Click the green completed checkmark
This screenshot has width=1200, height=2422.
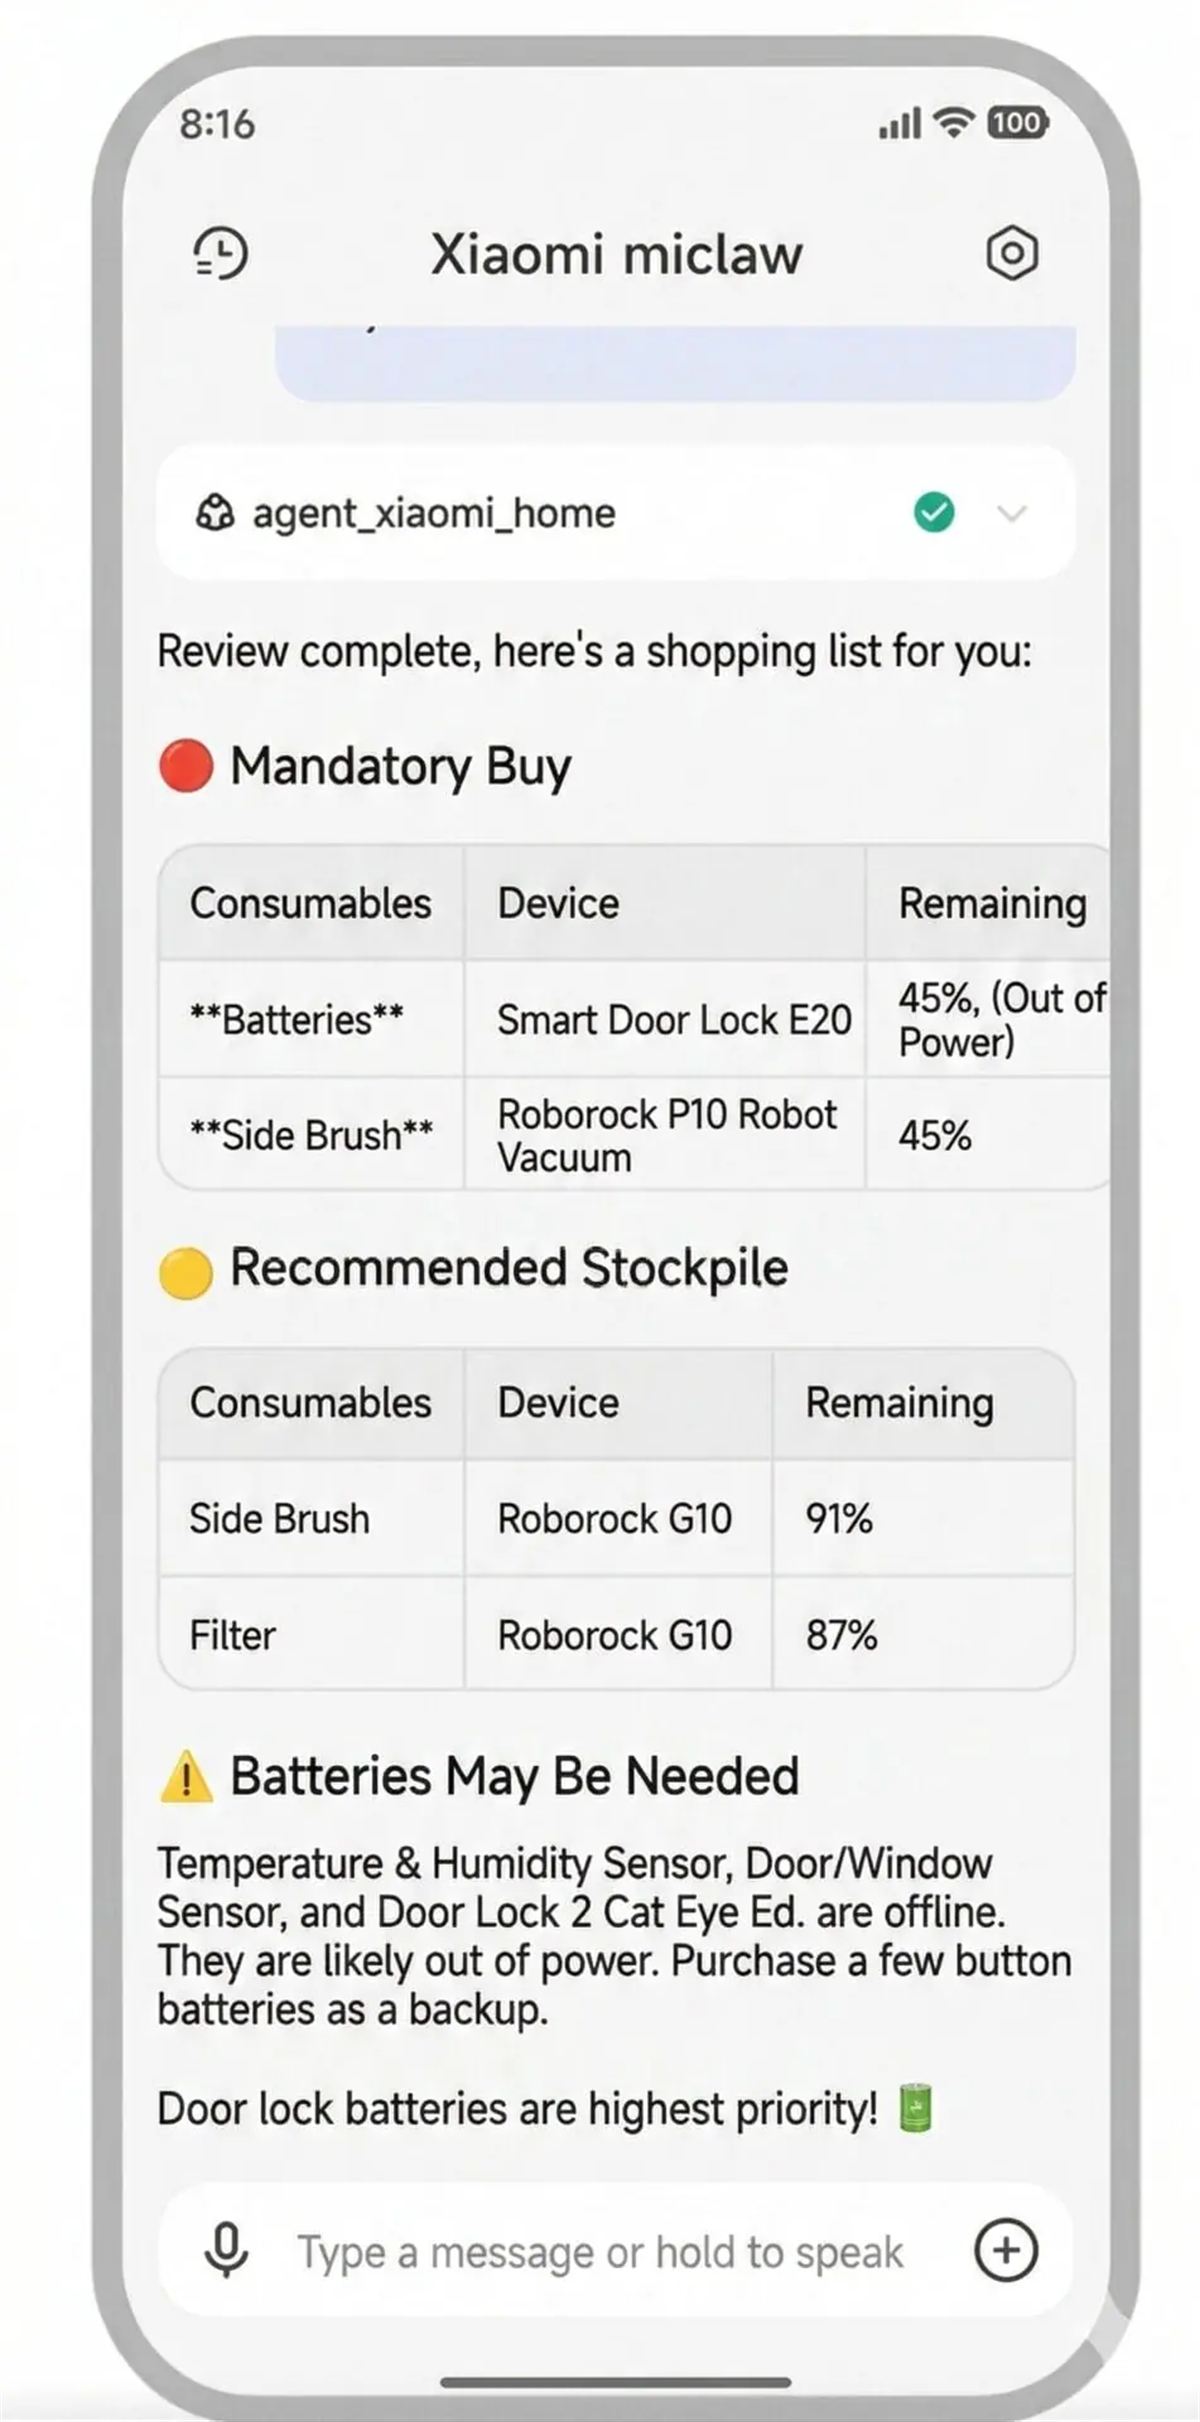coord(934,513)
